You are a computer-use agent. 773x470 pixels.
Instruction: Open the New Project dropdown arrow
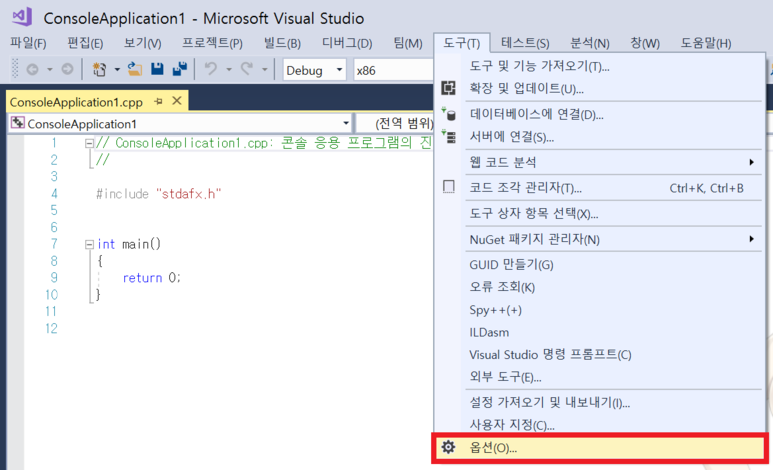click(117, 70)
